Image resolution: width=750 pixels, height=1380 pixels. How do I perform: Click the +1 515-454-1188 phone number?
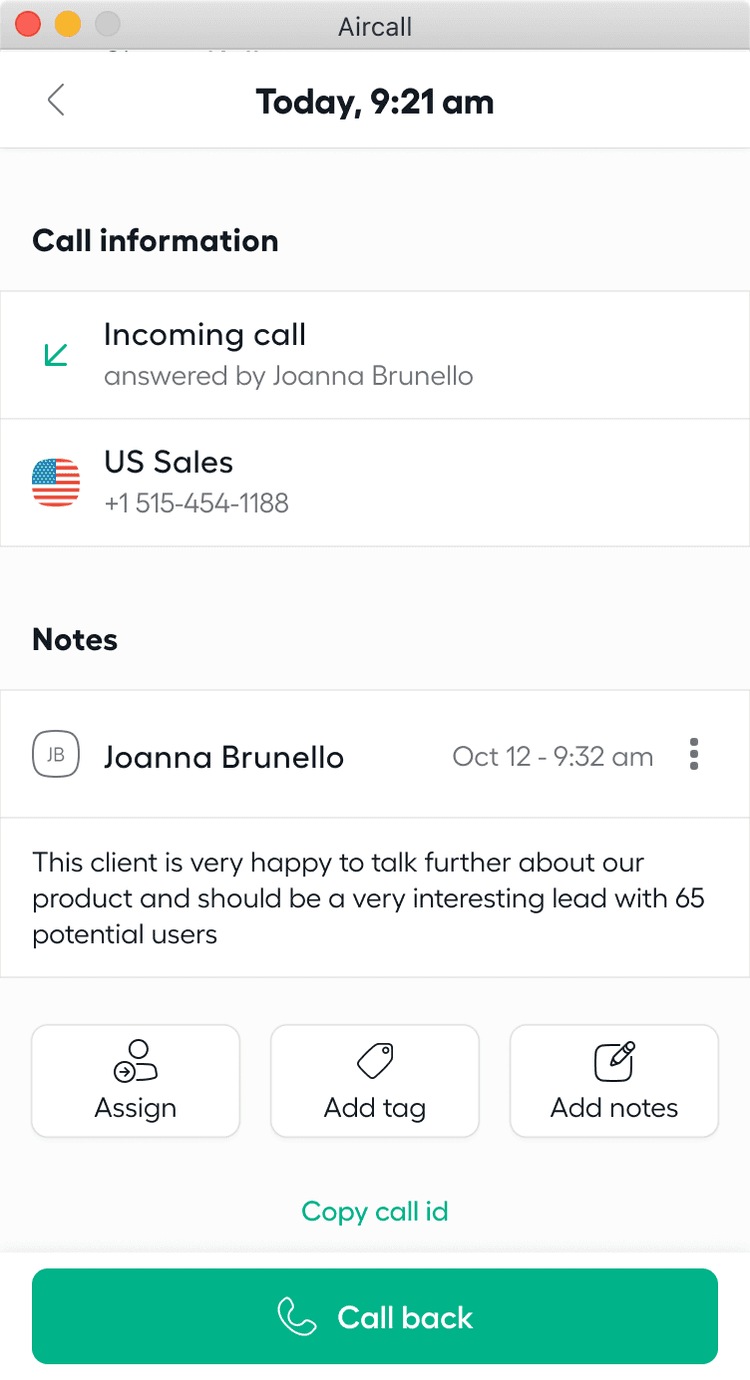[196, 503]
